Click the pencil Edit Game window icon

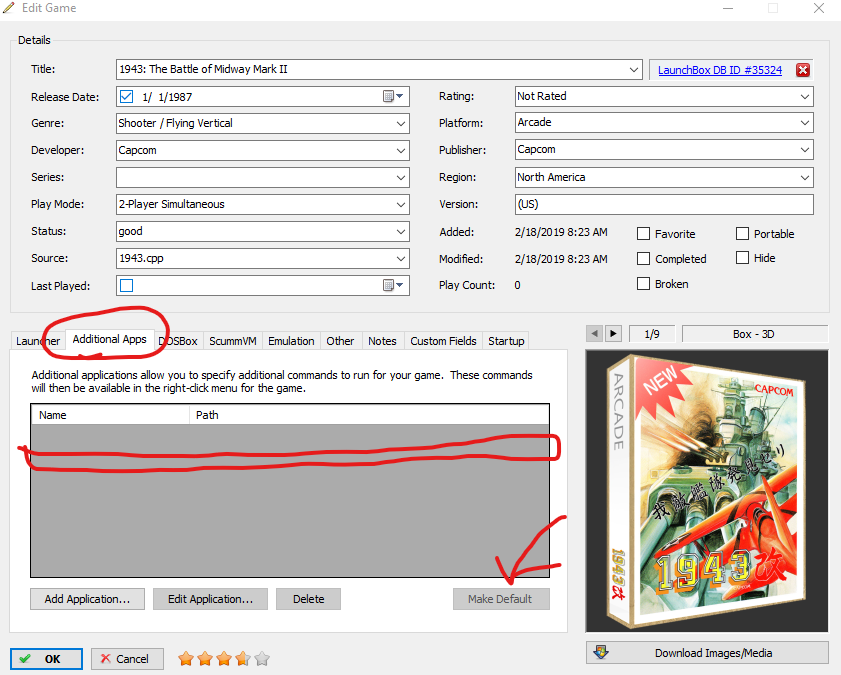(9, 8)
